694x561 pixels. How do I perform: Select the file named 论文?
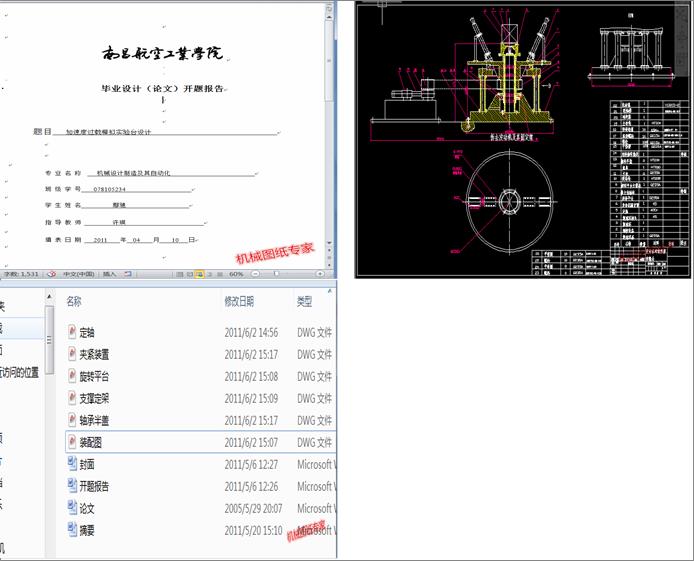pos(87,508)
